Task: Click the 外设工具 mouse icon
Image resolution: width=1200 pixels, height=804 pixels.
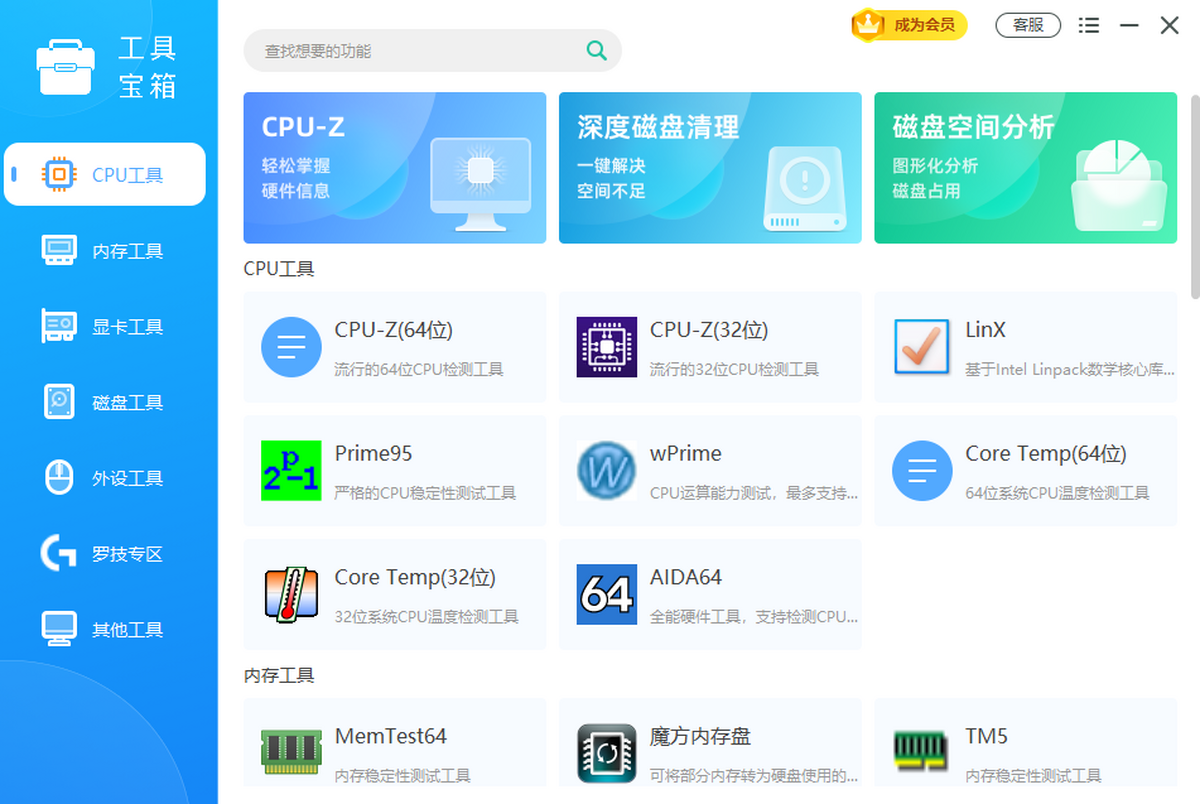Action: [x=59, y=478]
